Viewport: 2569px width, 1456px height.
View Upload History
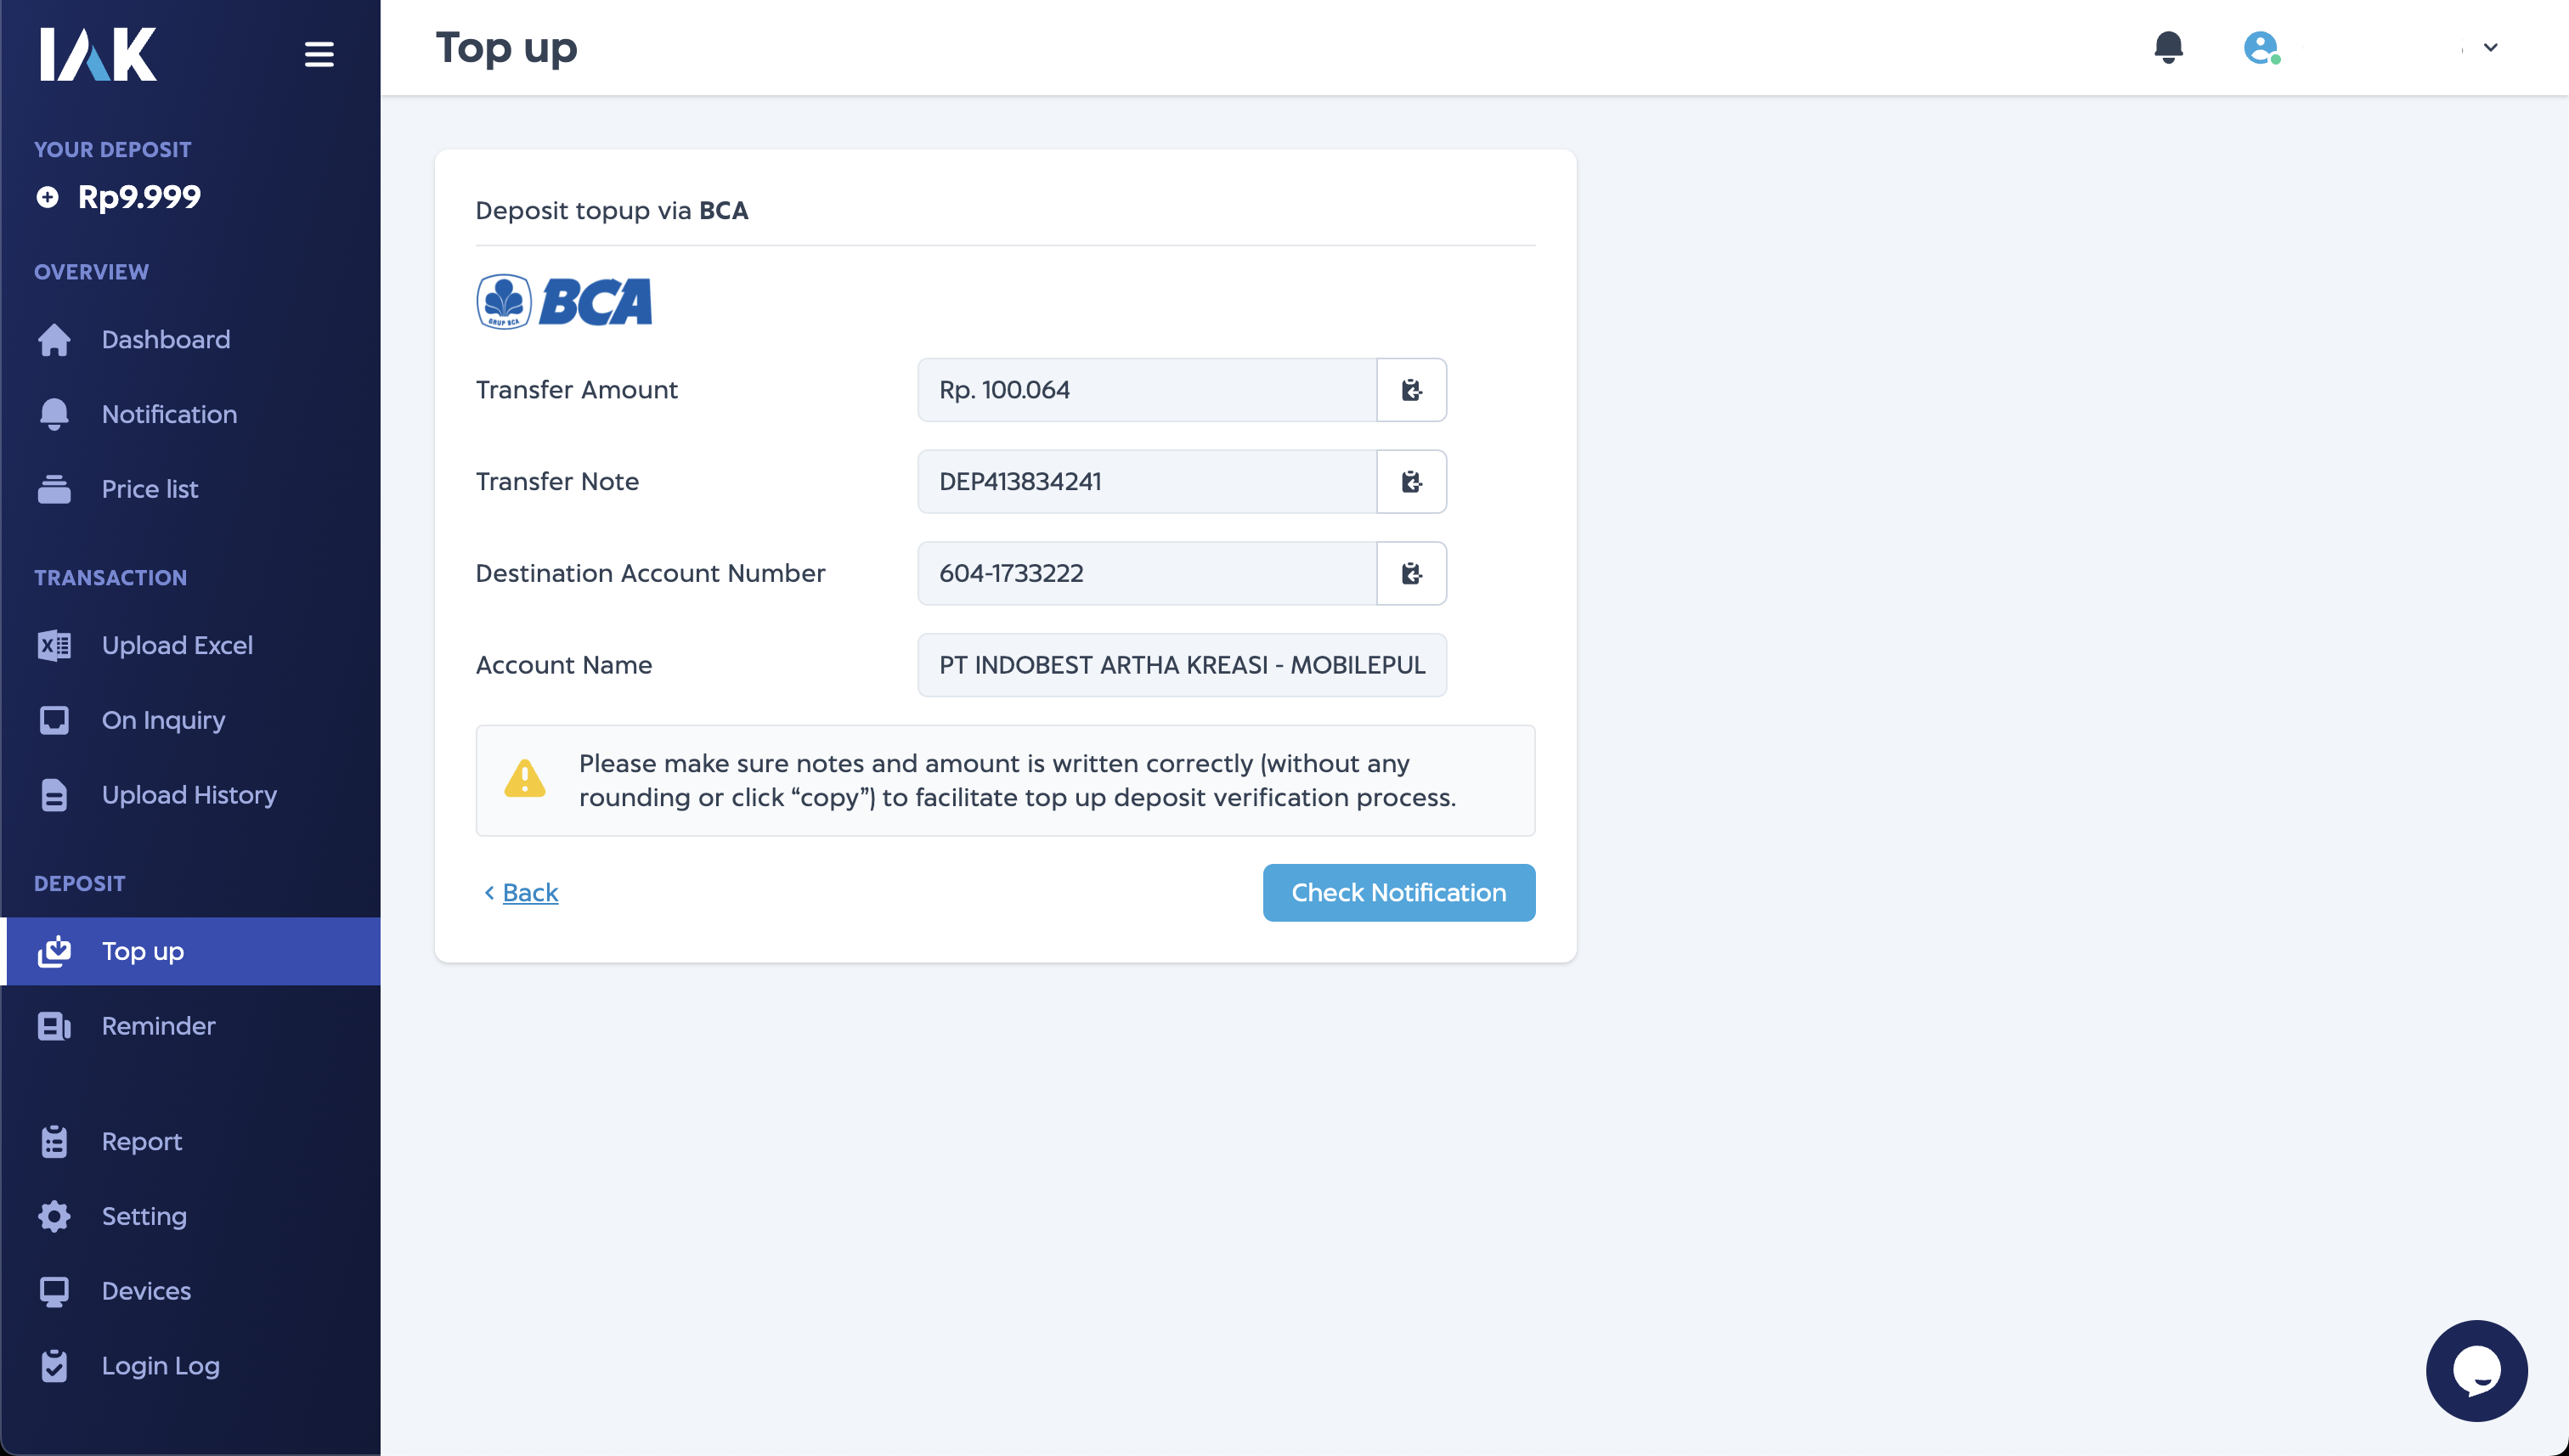tap(189, 794)
